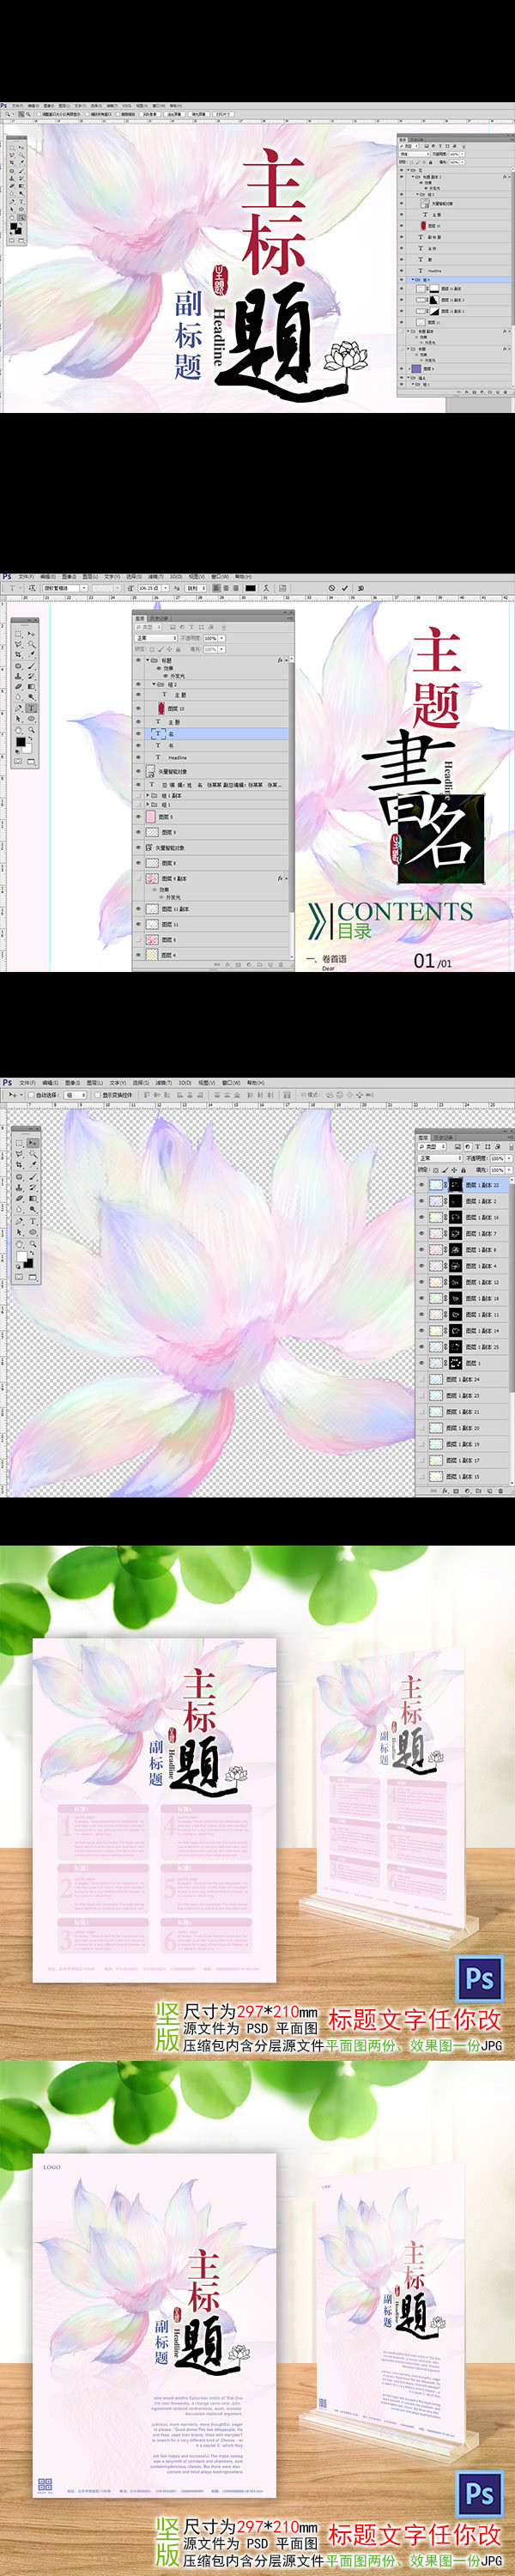
Task: Open the warp text icon in options bar
Action: point(267,588)
